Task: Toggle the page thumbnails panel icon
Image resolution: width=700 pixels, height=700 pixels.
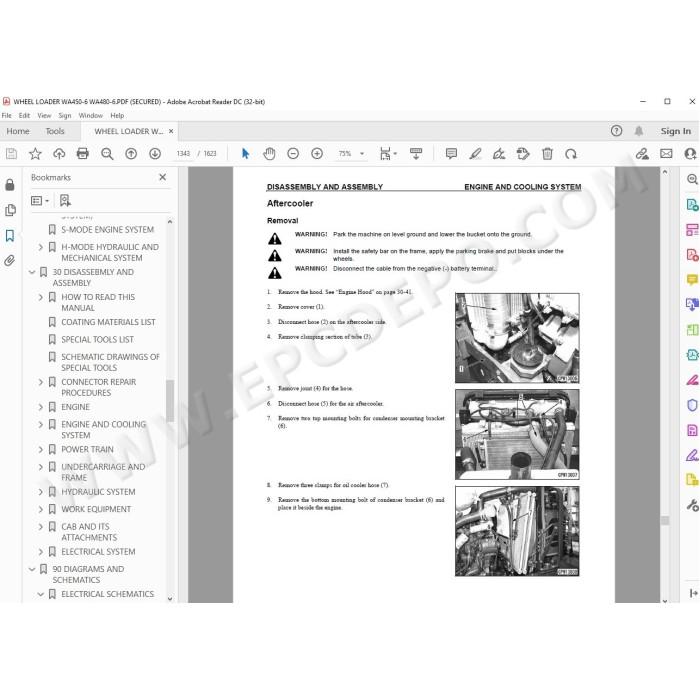Action: [10, 210]
